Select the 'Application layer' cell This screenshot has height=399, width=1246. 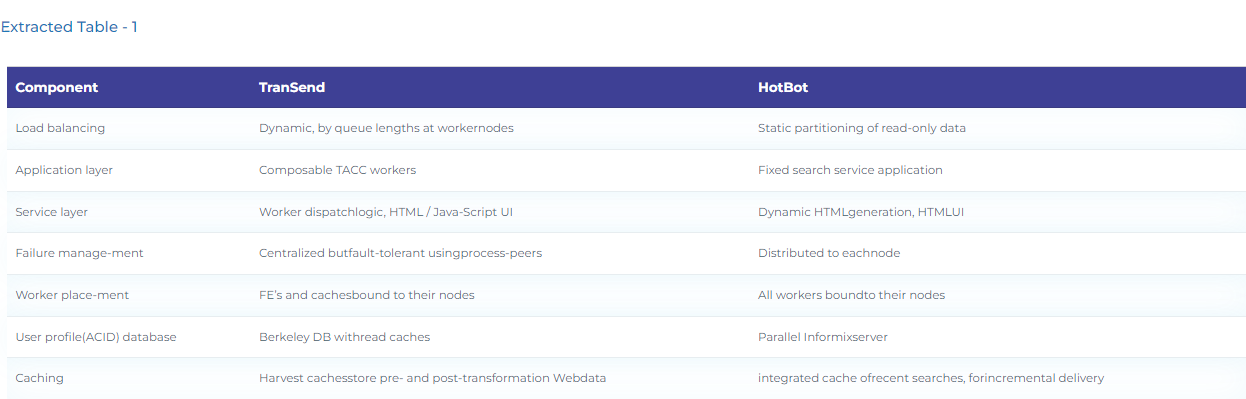[64, 170]
